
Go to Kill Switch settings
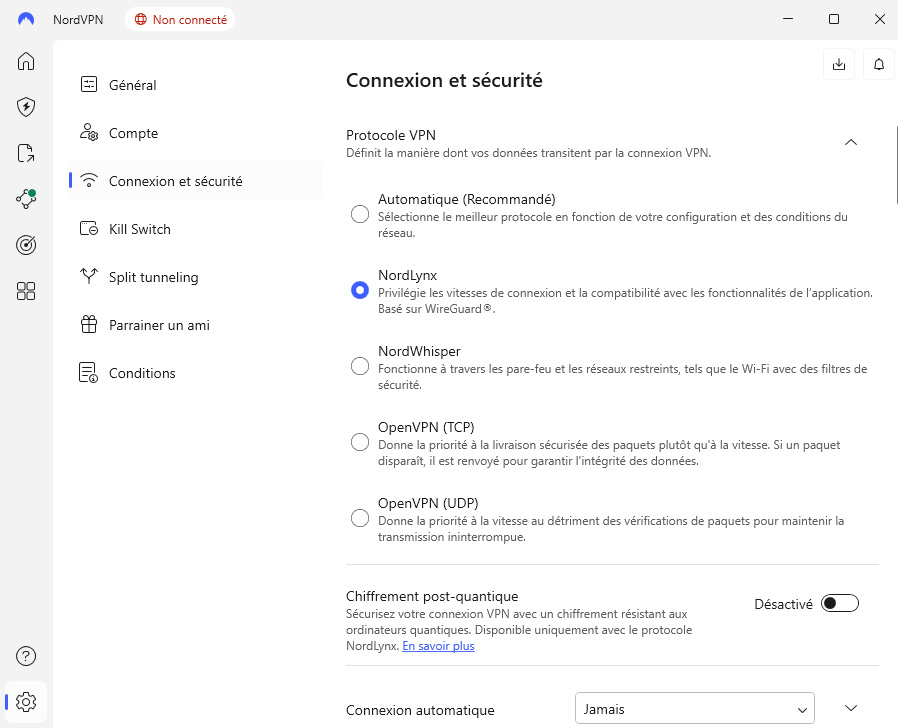point(139,229)
